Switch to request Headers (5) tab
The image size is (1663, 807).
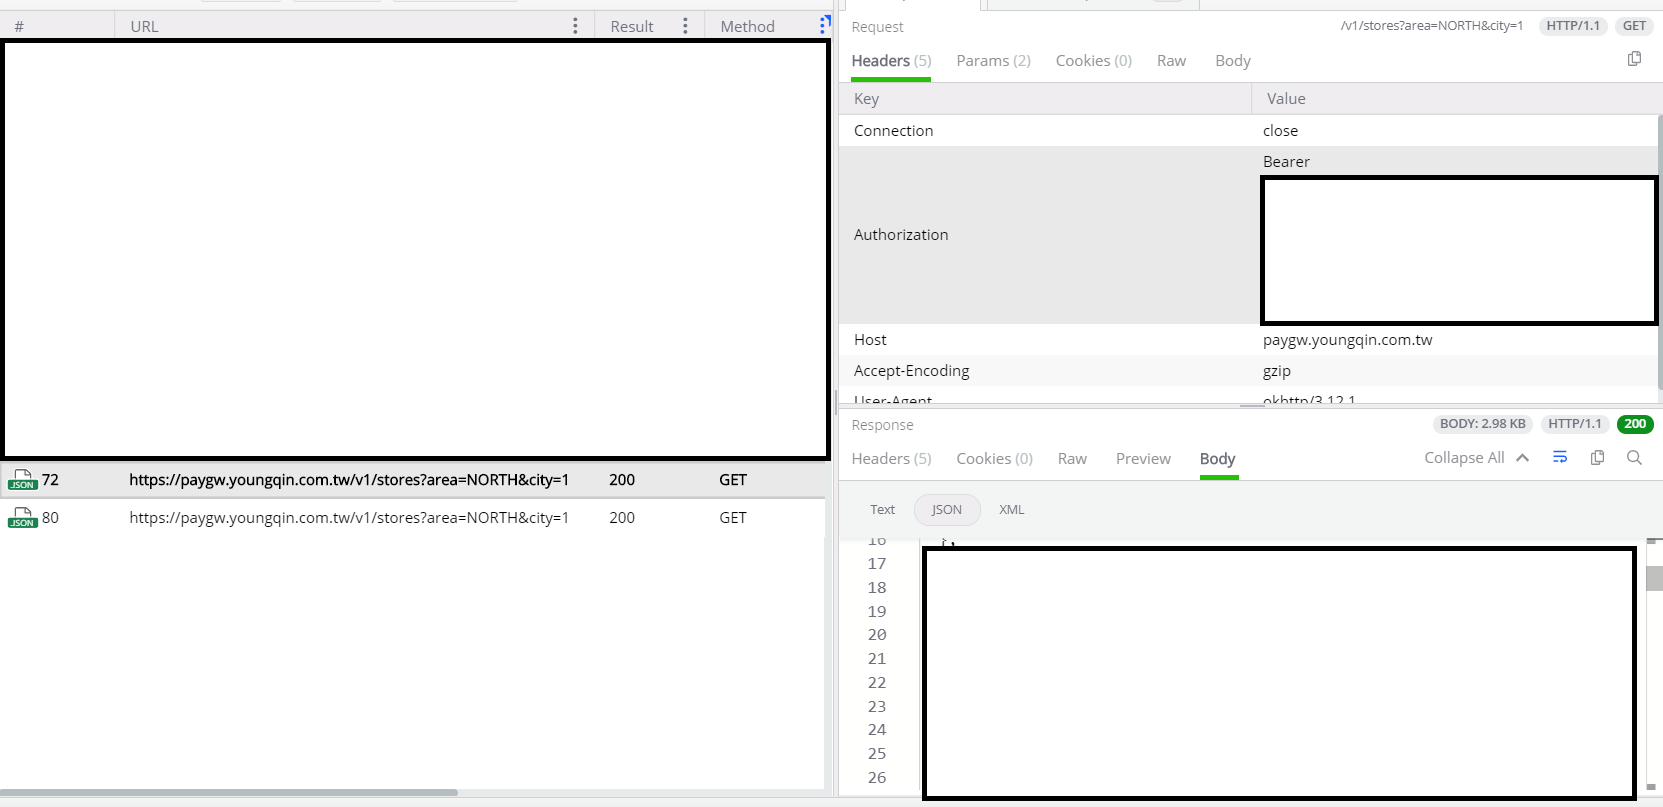click(891, 61)
